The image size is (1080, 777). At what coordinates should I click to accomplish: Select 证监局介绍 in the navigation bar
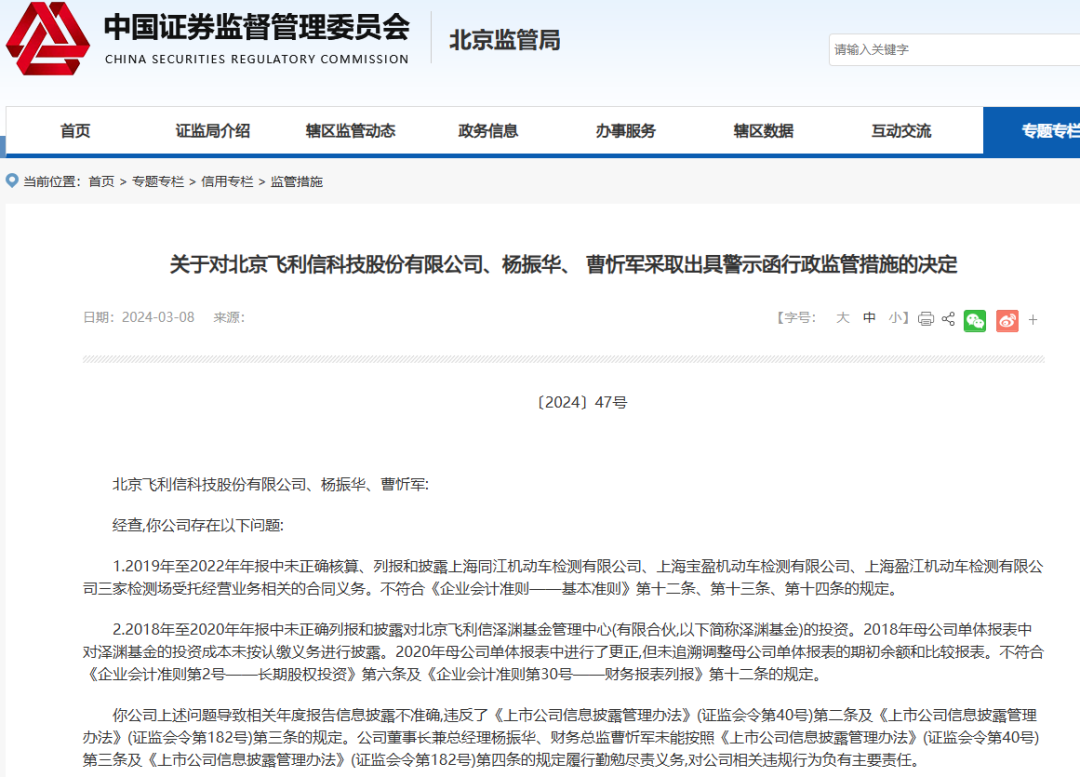pos(213,130)
